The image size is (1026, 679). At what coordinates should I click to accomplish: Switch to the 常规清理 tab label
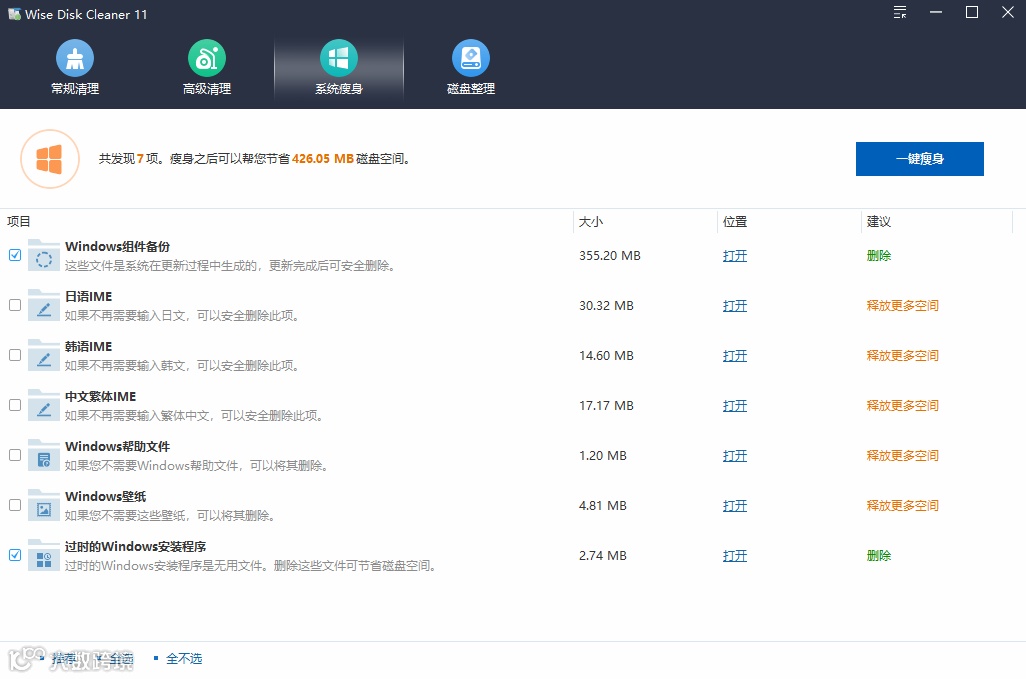tap(75, 89)
